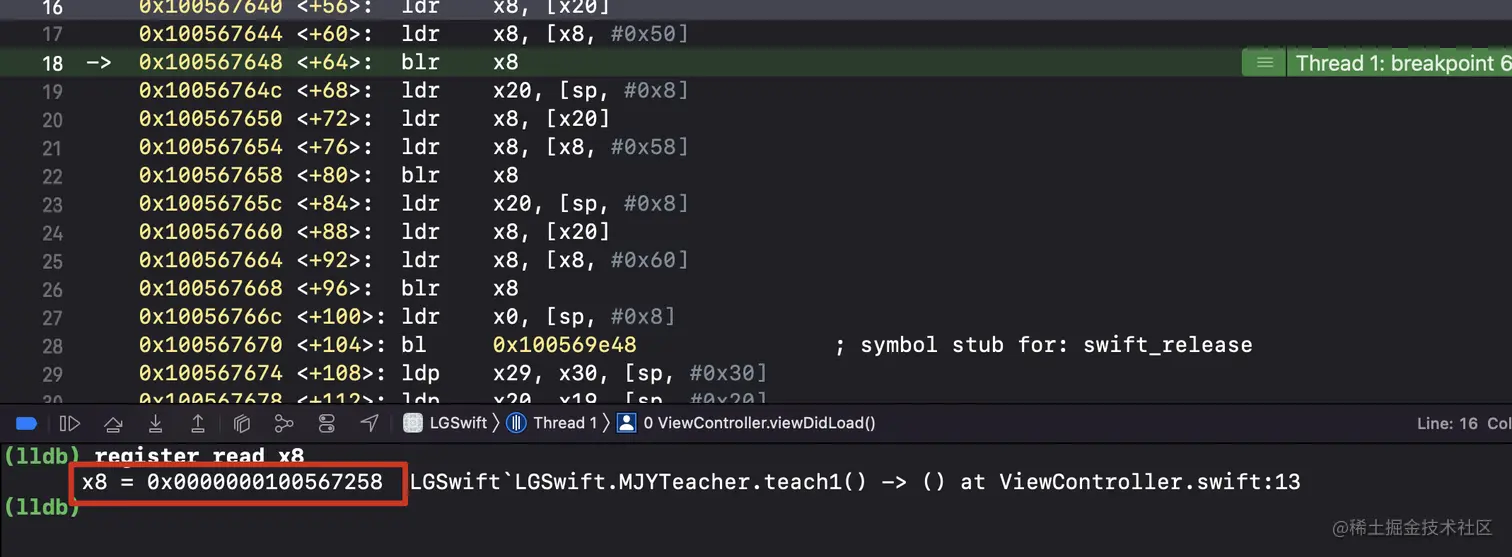Viewport: 1512px width, 557px height.
Task: Toggle the breakpoints activation icon
Action: [x=27, y=423]
